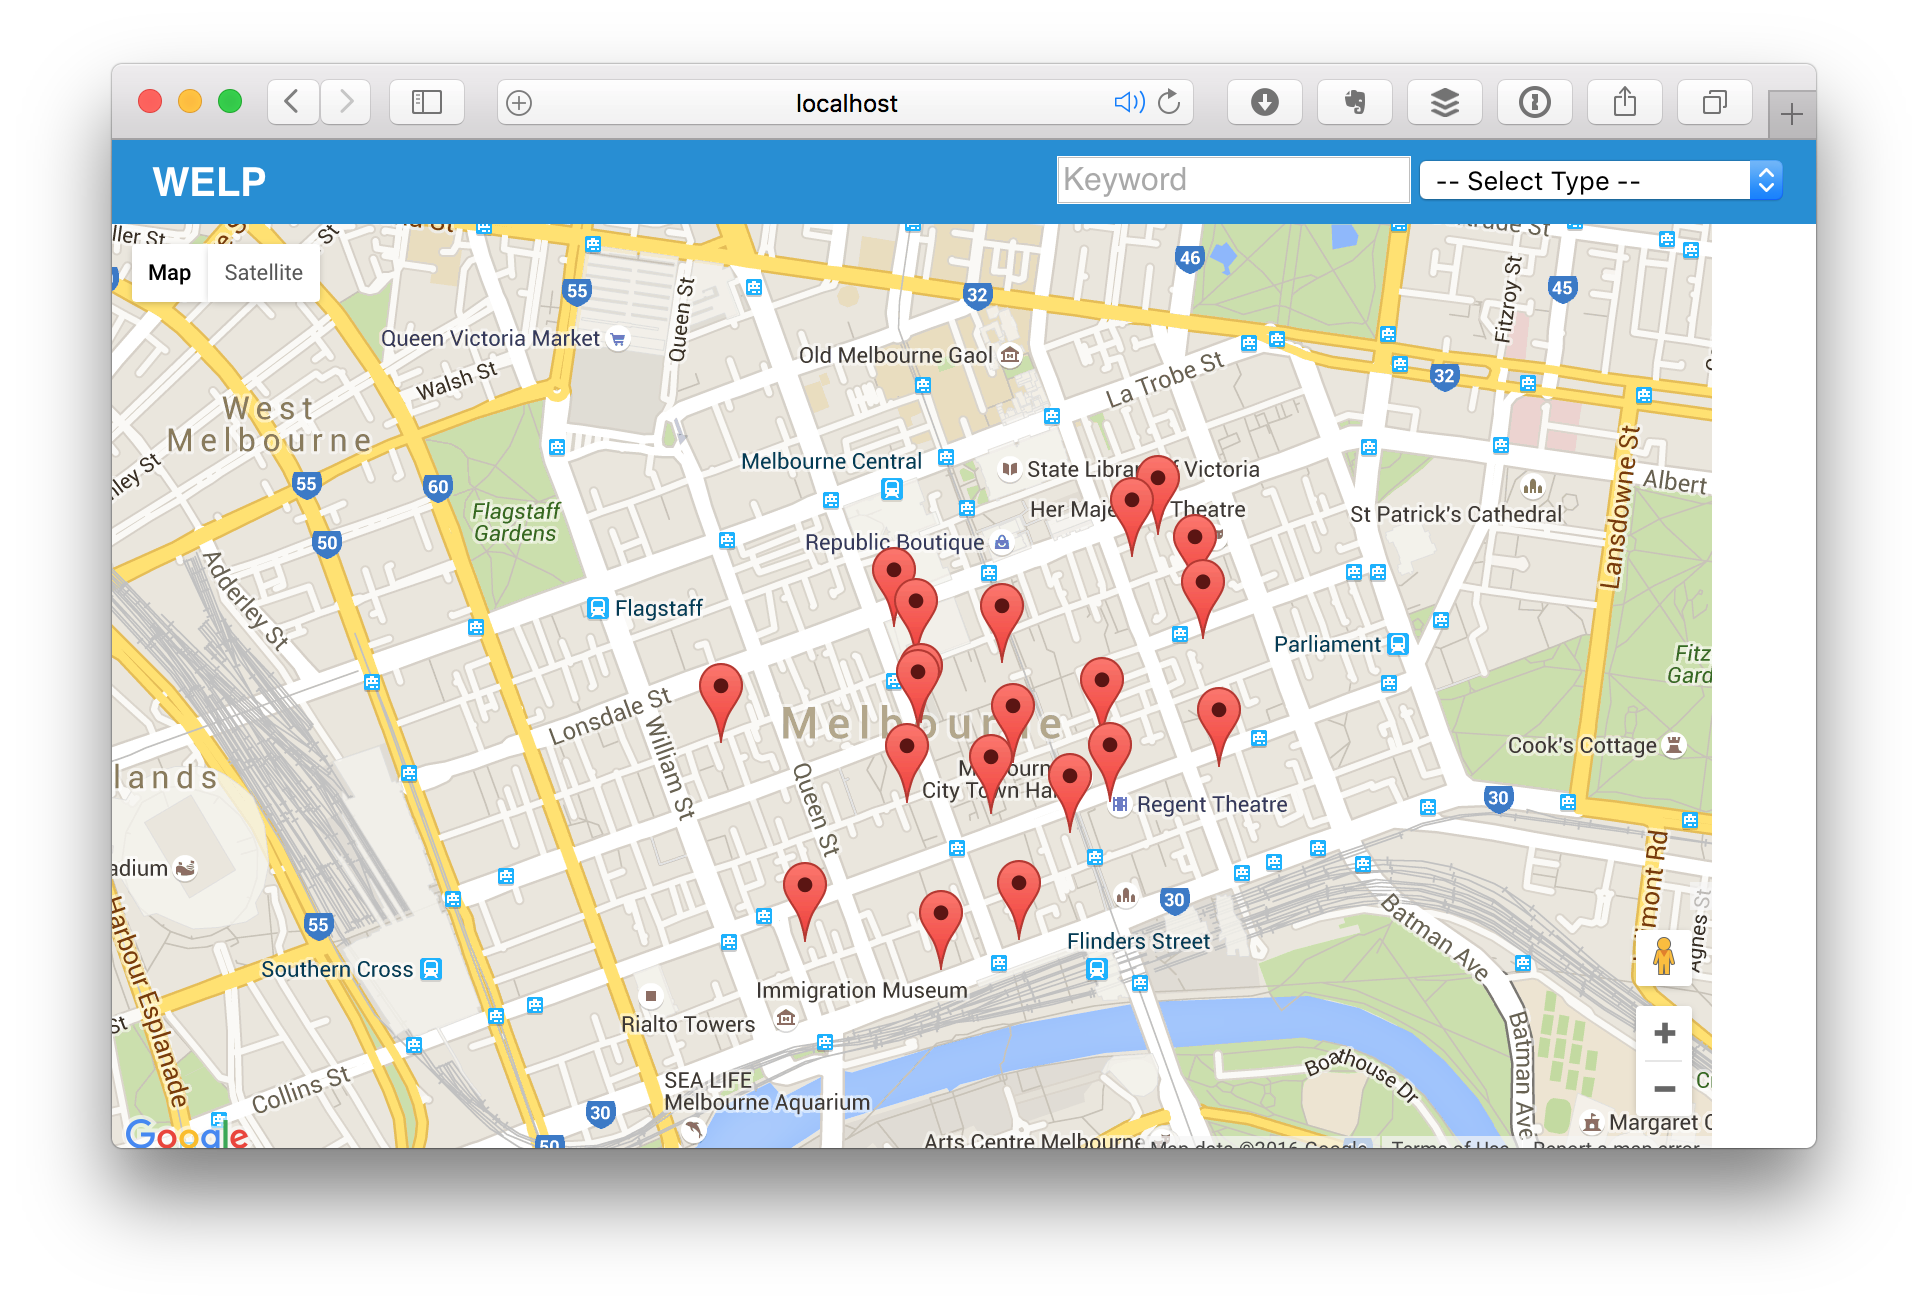Click the Buffer stacked layers extension icon

(1444, 102)
